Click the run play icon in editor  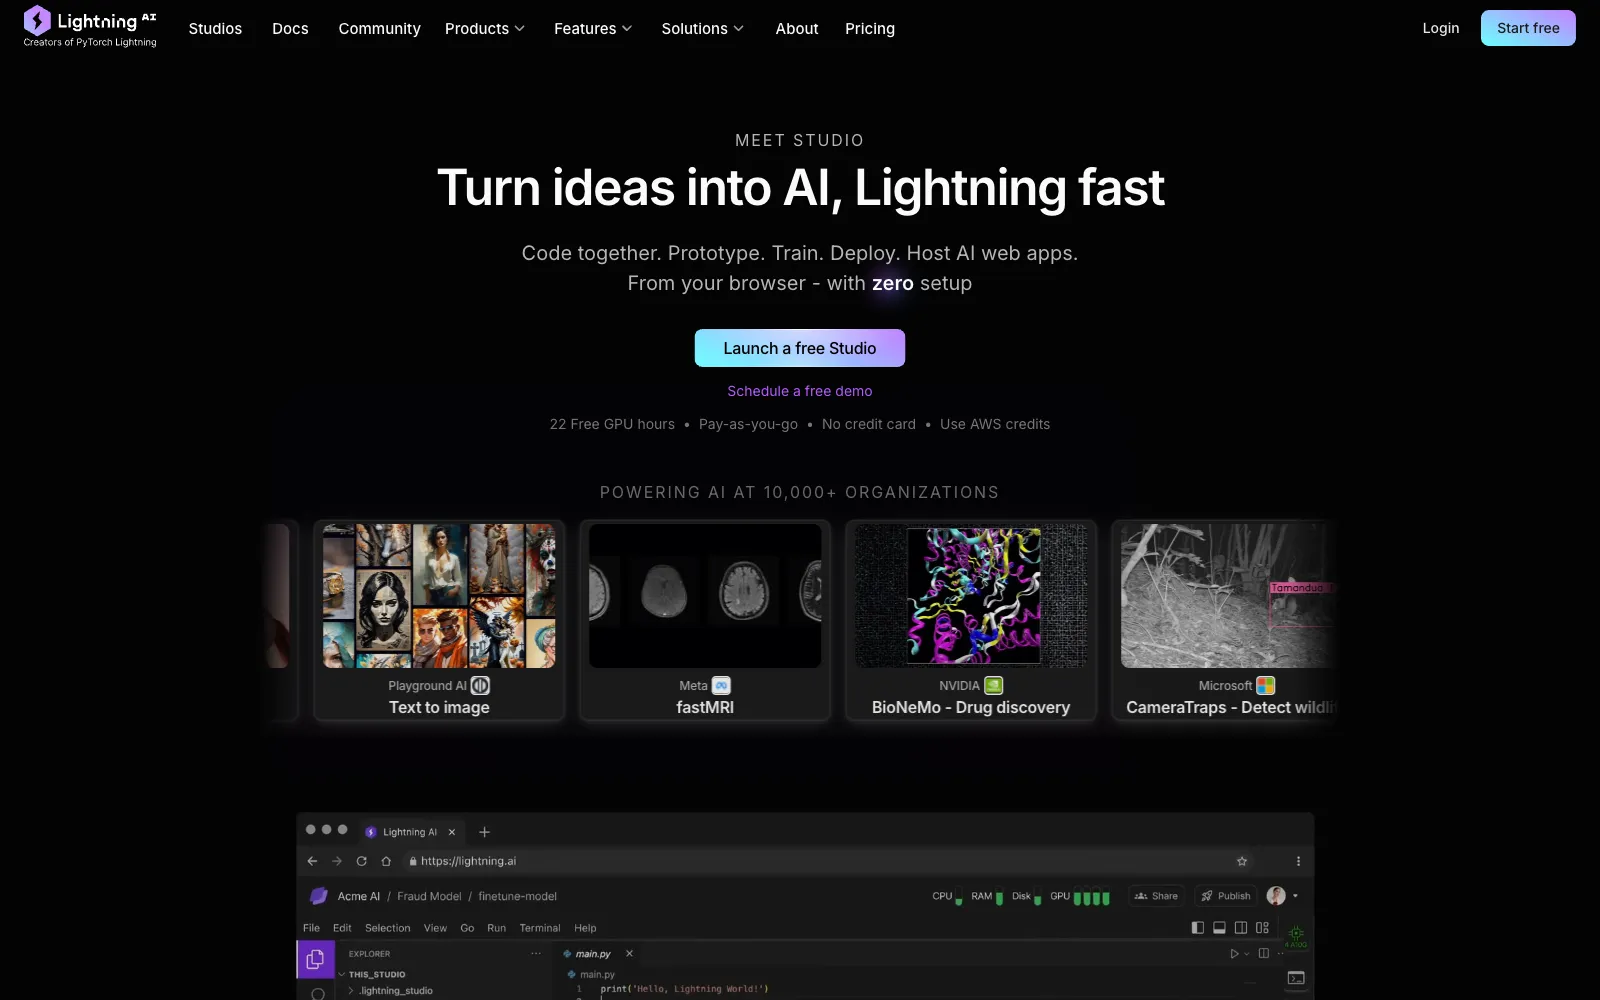(1234, 954)
